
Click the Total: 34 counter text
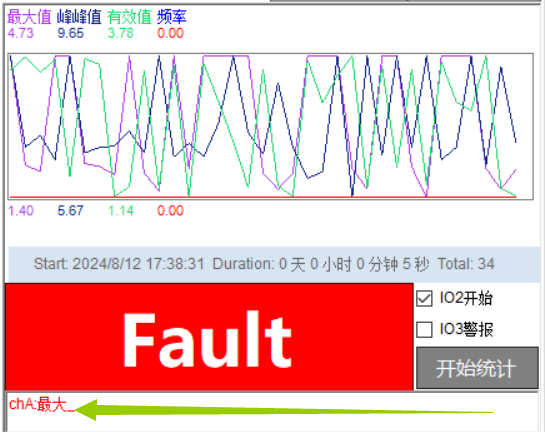pyautogui.click(x=466, y=264)
